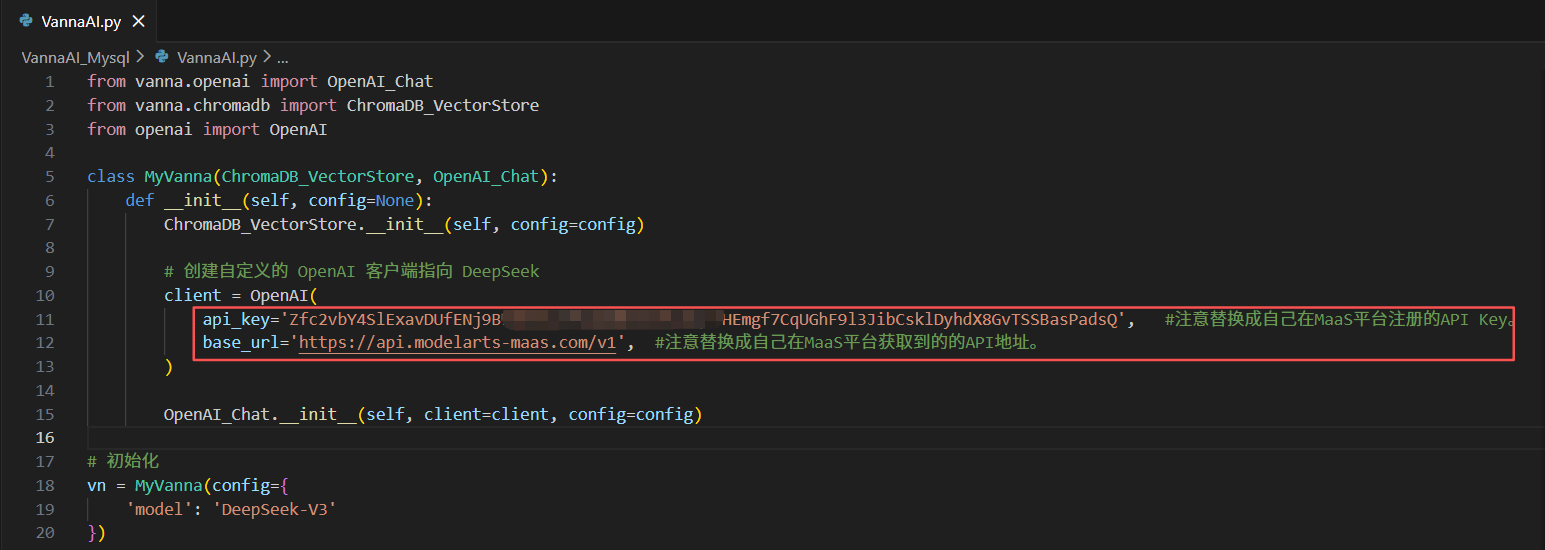Select the VannaAI.py editor tab
This screenshot has width=1545, height=550.
click(80, 21)
